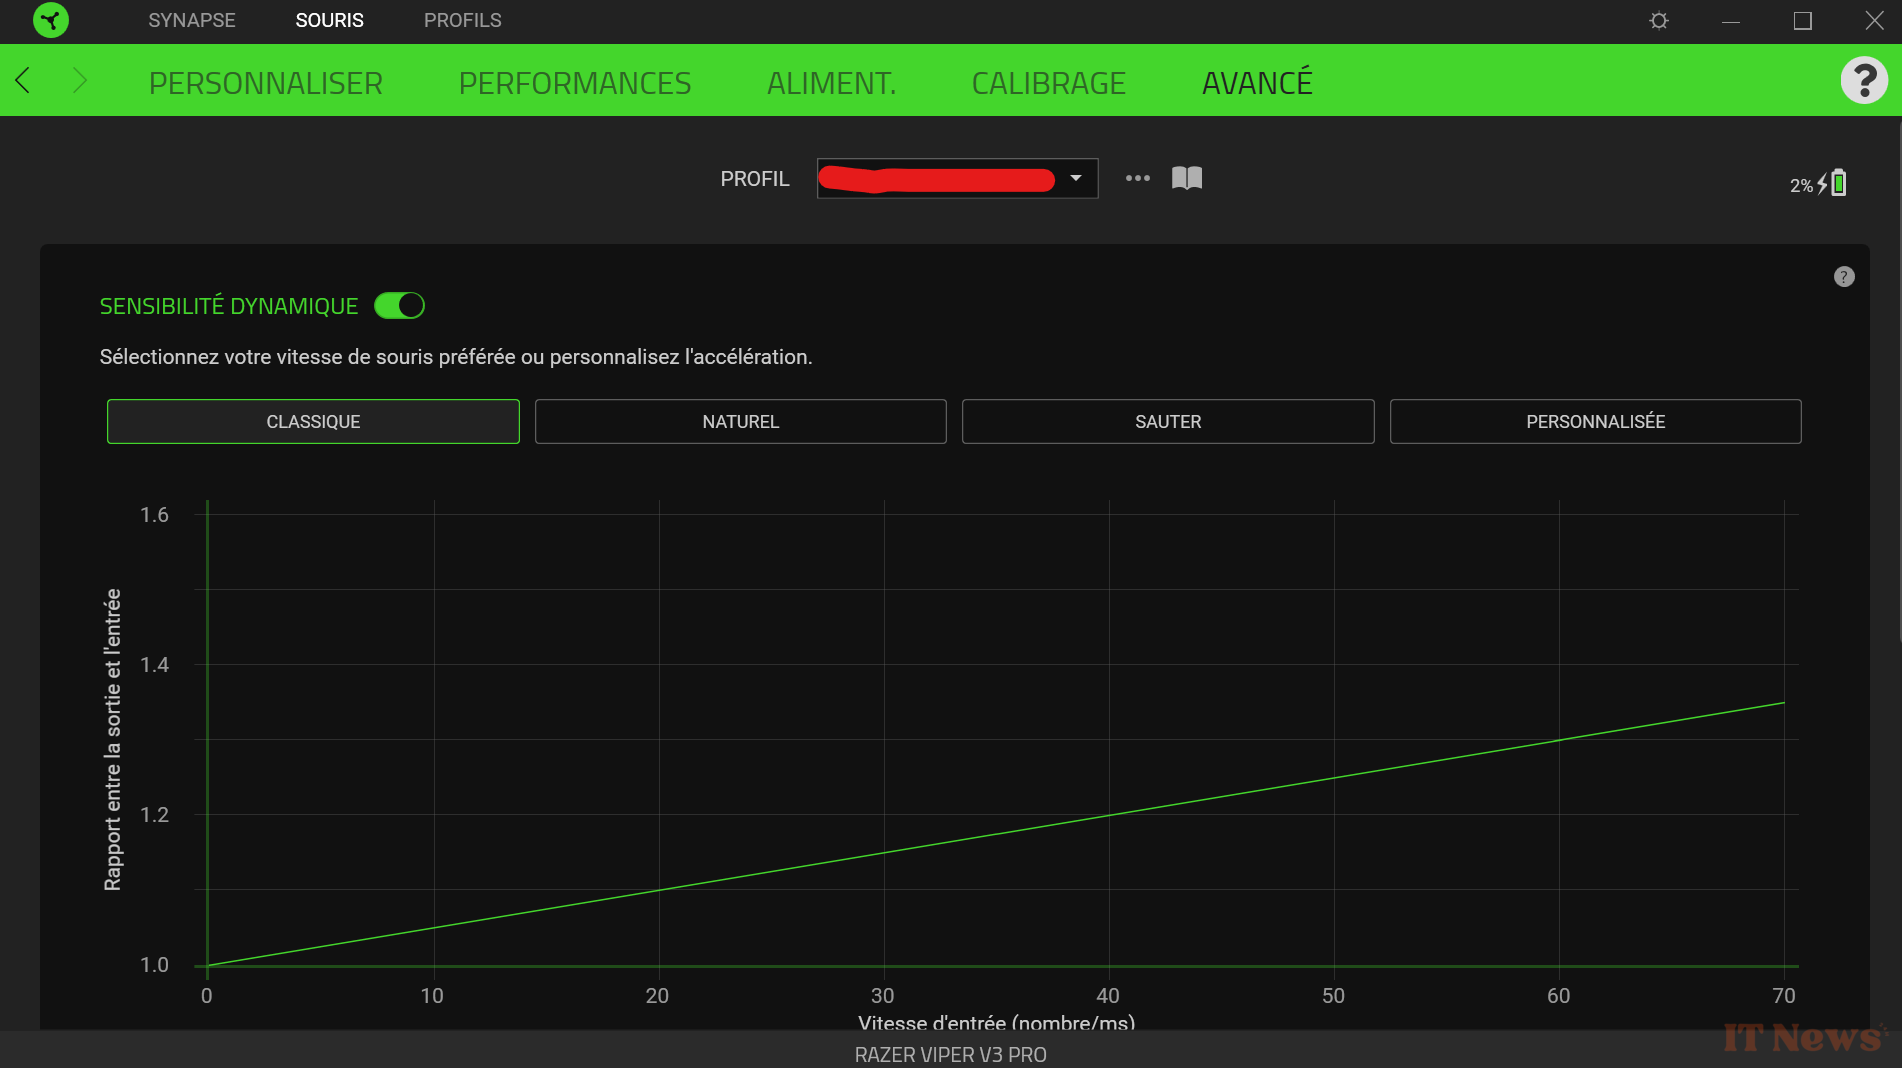This screenshot has height=1068, width=1902.
Task: Disable the Sensibilité Dynamique toggle
Action: (x=400, y=306)
